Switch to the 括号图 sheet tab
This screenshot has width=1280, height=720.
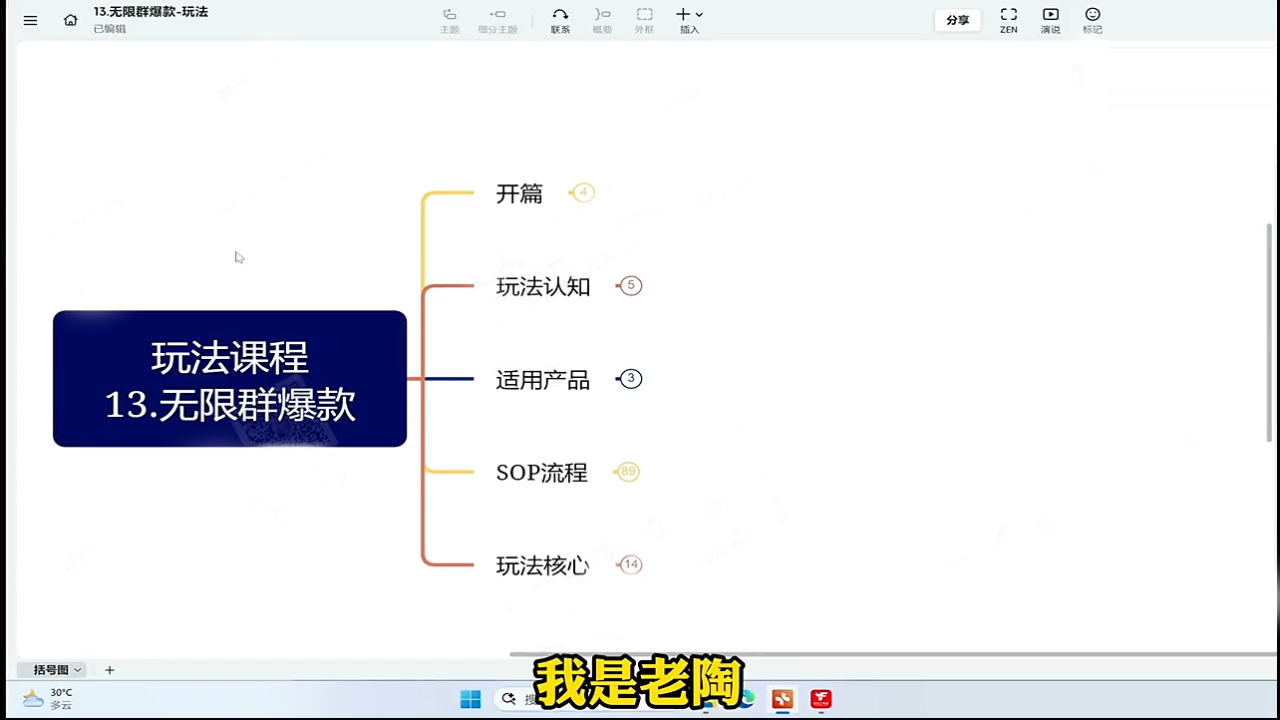(47, 669)
